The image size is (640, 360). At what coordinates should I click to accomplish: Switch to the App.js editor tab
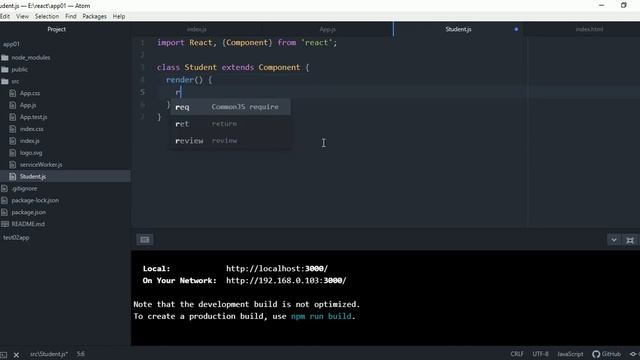point(327,29)
